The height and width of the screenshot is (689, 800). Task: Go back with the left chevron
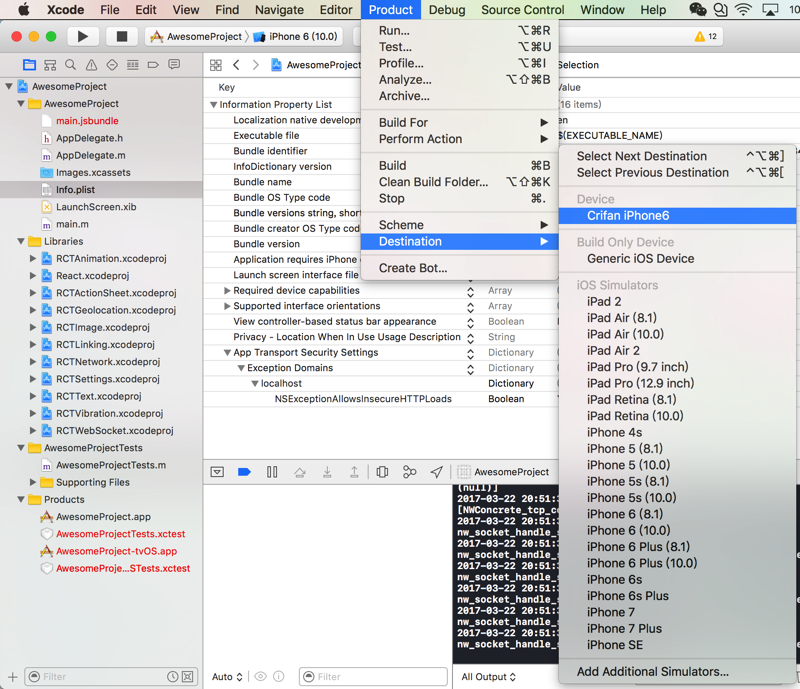(x=236, y=65)
